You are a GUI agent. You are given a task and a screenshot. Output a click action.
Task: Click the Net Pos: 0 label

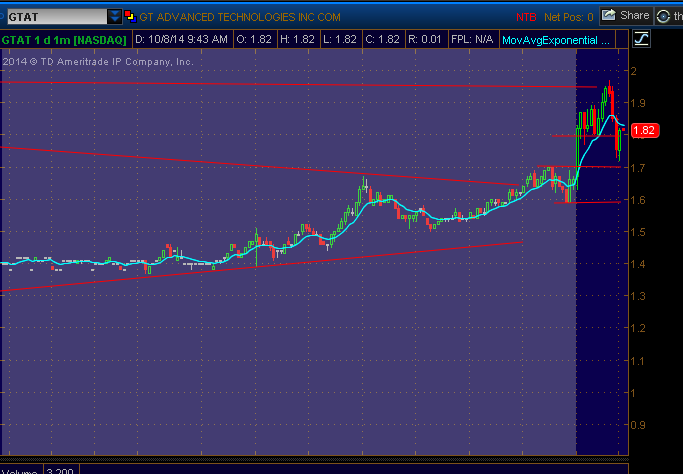pyautogui.click(x=568, y=17)
